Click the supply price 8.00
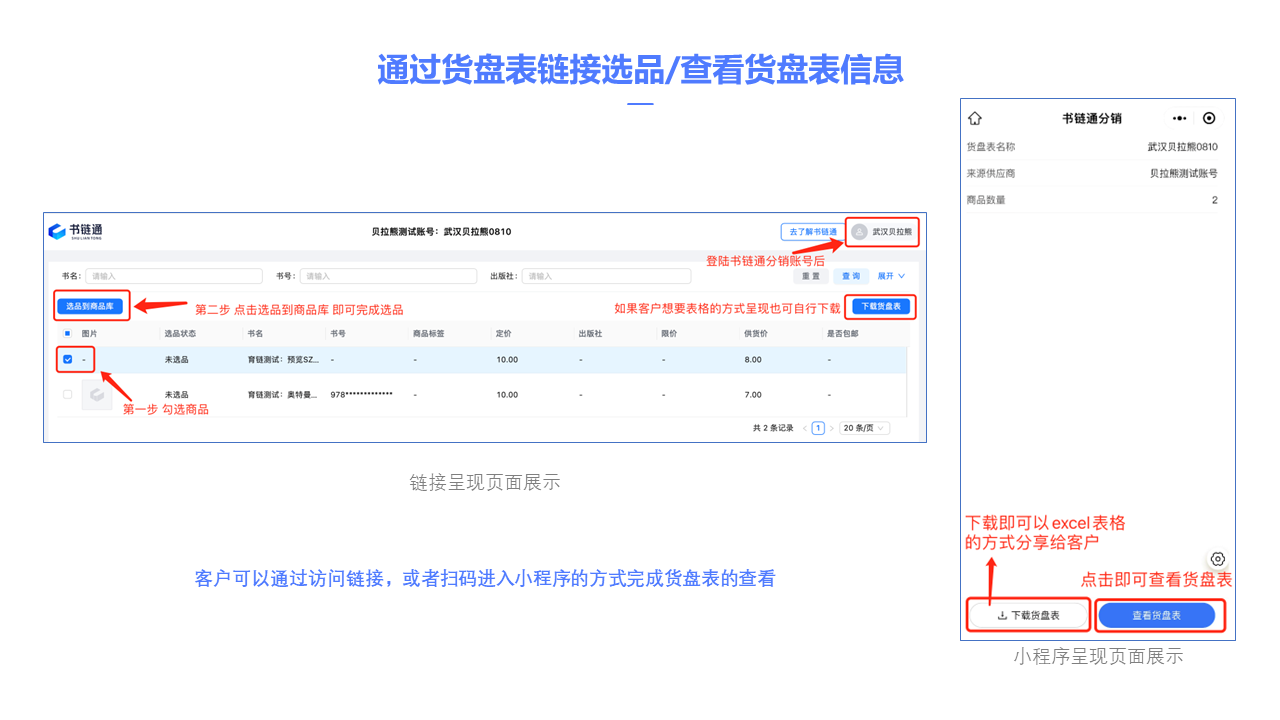Image resolution: width=1280 pixels, height=720 pixels. pyautogui.click(x=752, y=359)
